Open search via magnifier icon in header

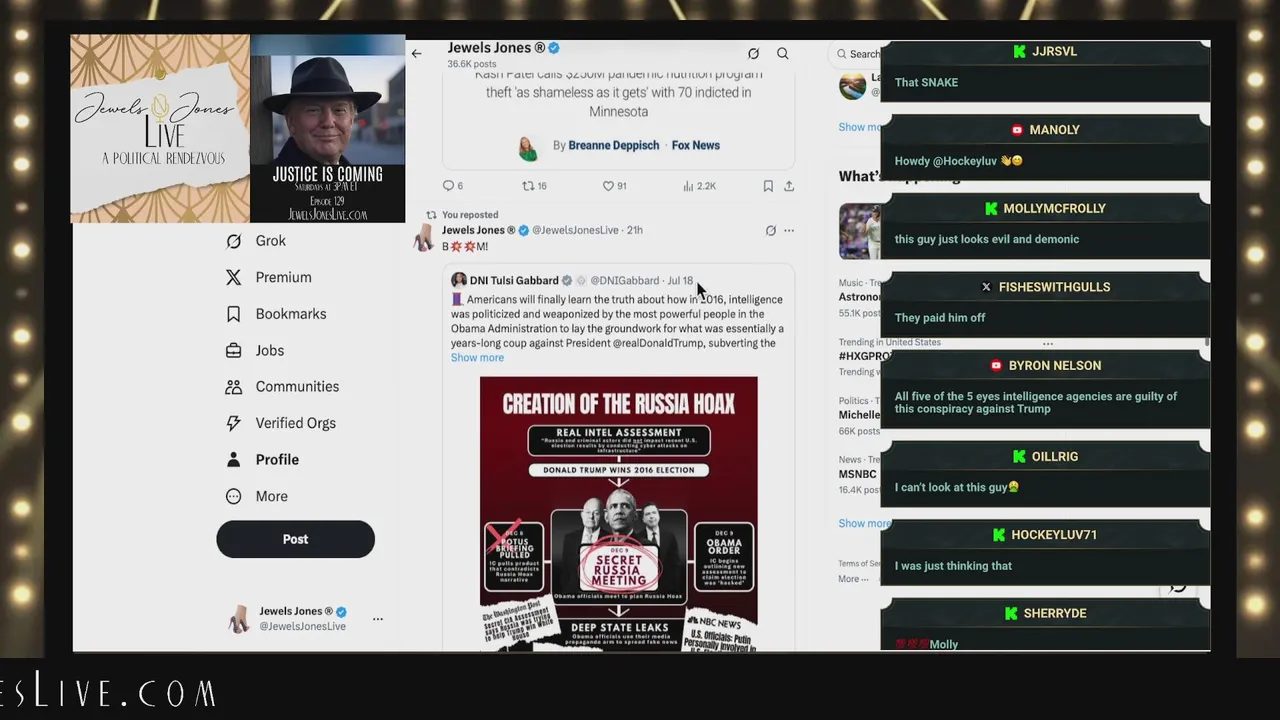[x=783, y=54]
